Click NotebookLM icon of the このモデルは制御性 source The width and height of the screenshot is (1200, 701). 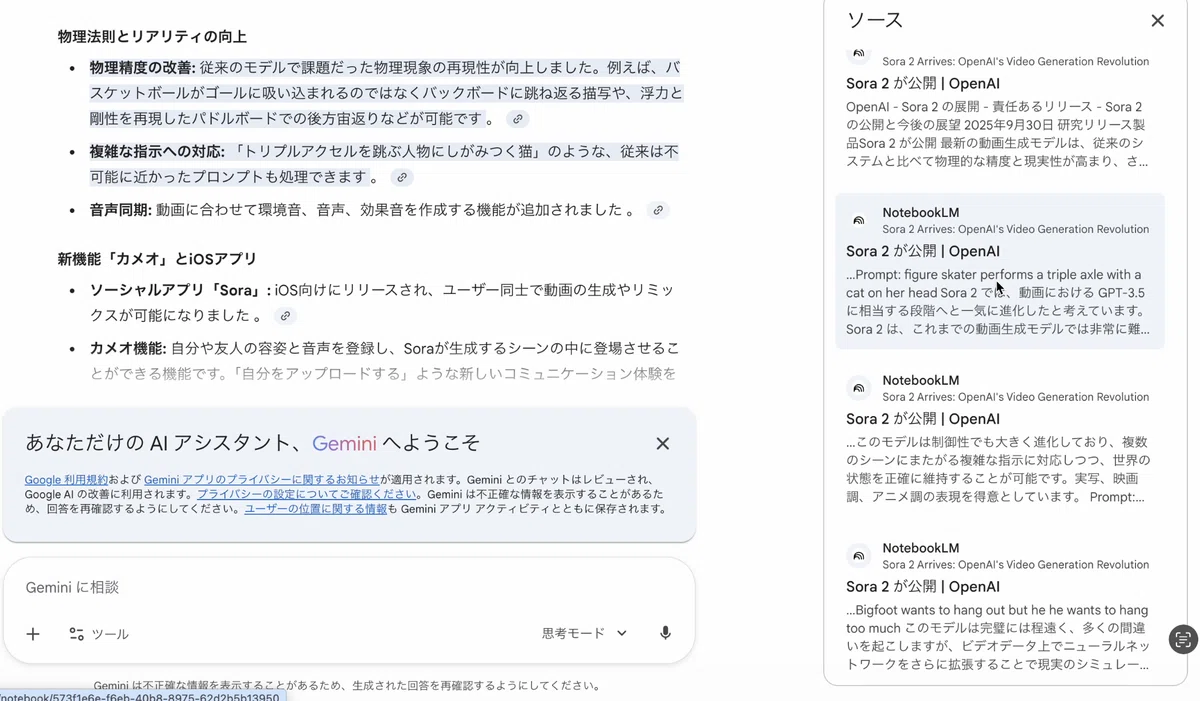(x=859, y=388)
